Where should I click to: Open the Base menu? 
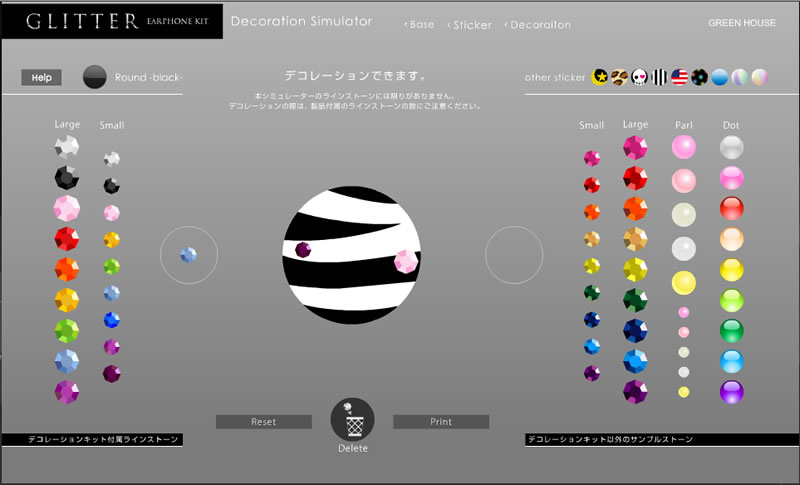pos(420,24)
